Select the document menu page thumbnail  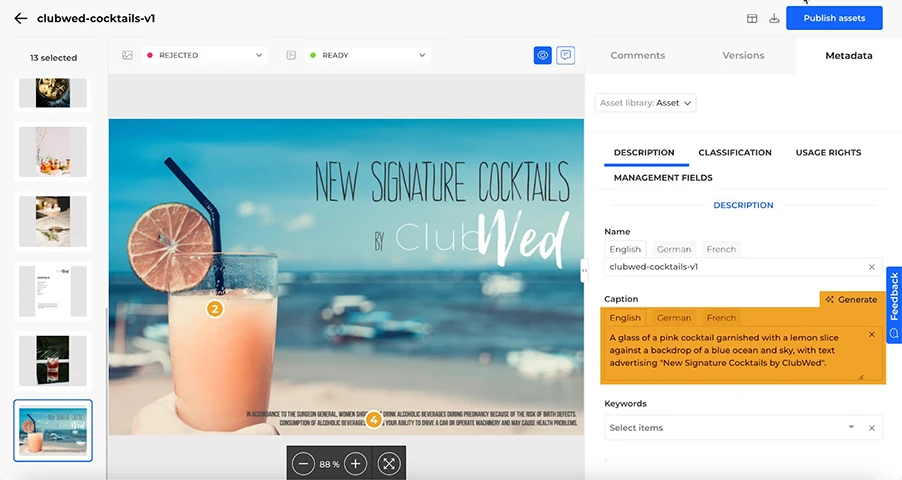tap(53, 291)
